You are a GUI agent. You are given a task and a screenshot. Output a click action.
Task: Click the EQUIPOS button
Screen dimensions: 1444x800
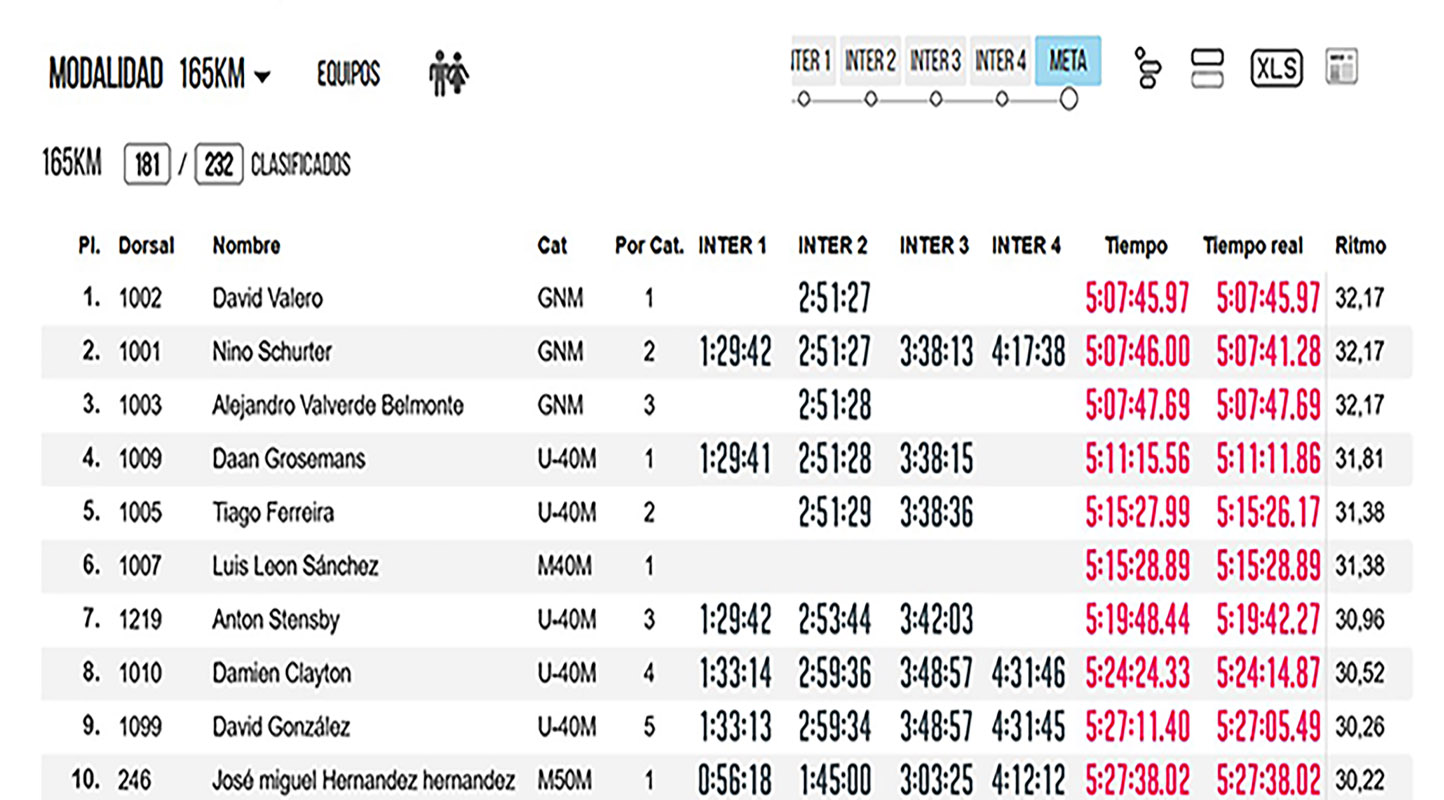tap(348, 74)
